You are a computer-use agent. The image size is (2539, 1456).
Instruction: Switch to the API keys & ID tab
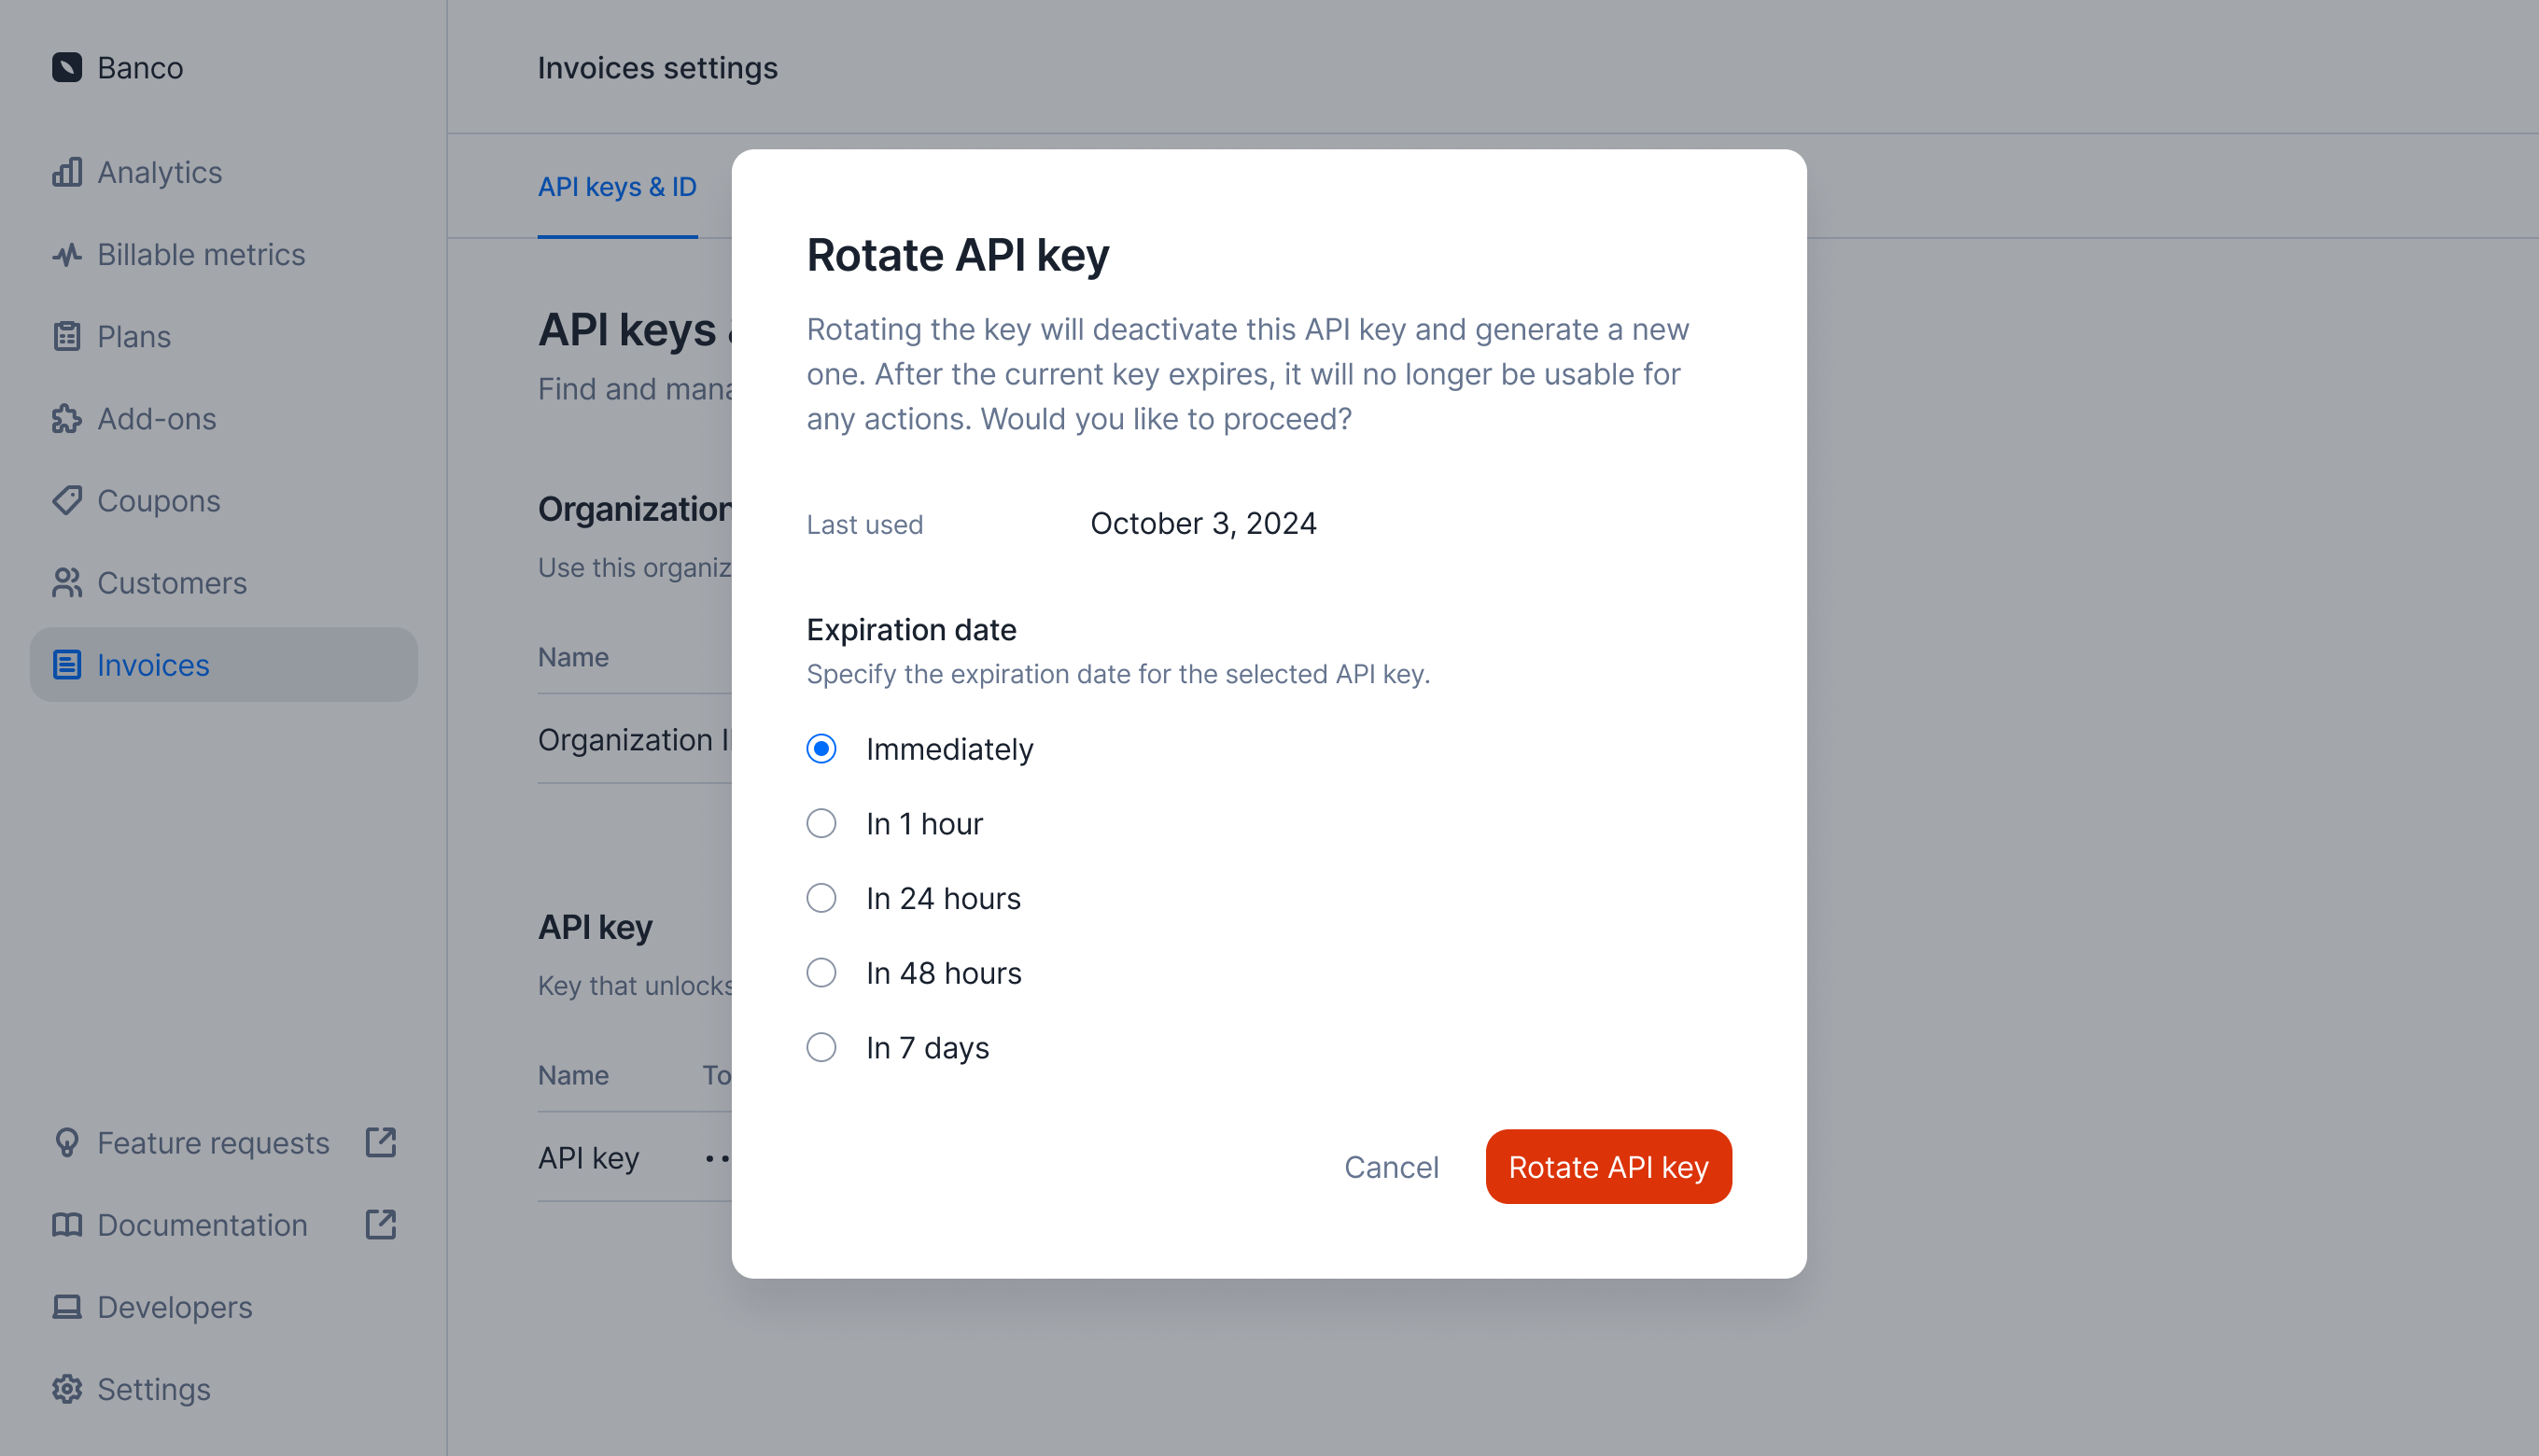pos(617,187)
